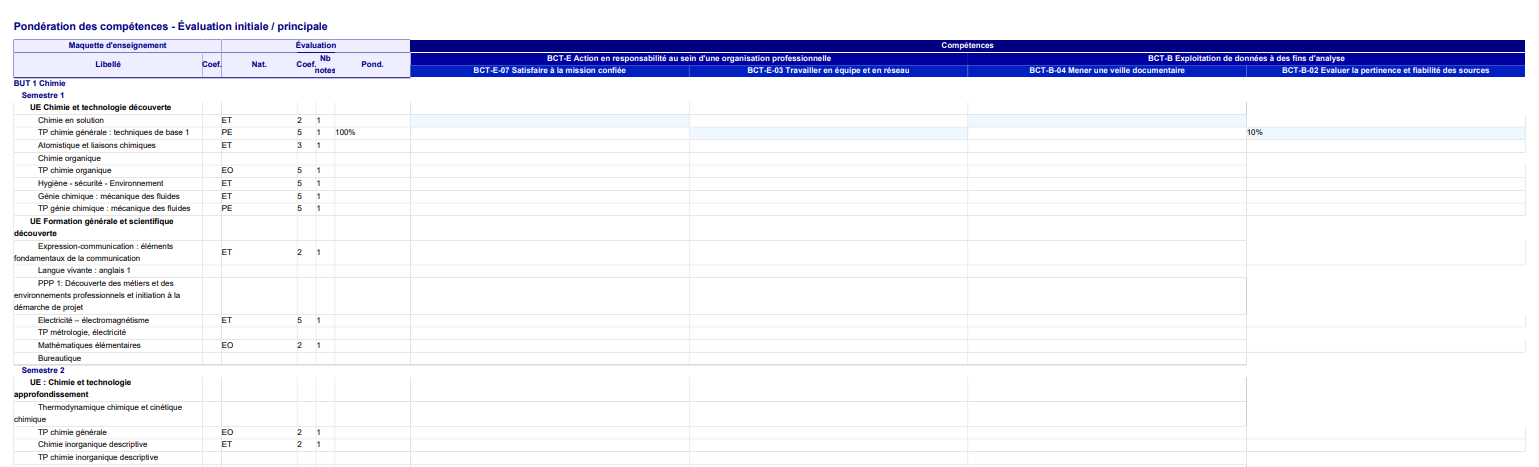The width and height of the screenshot is (1539, 467).
Task: Select UE Chimie et technologie découverte row
Action: pyautogui.click(x=100, y=107)
